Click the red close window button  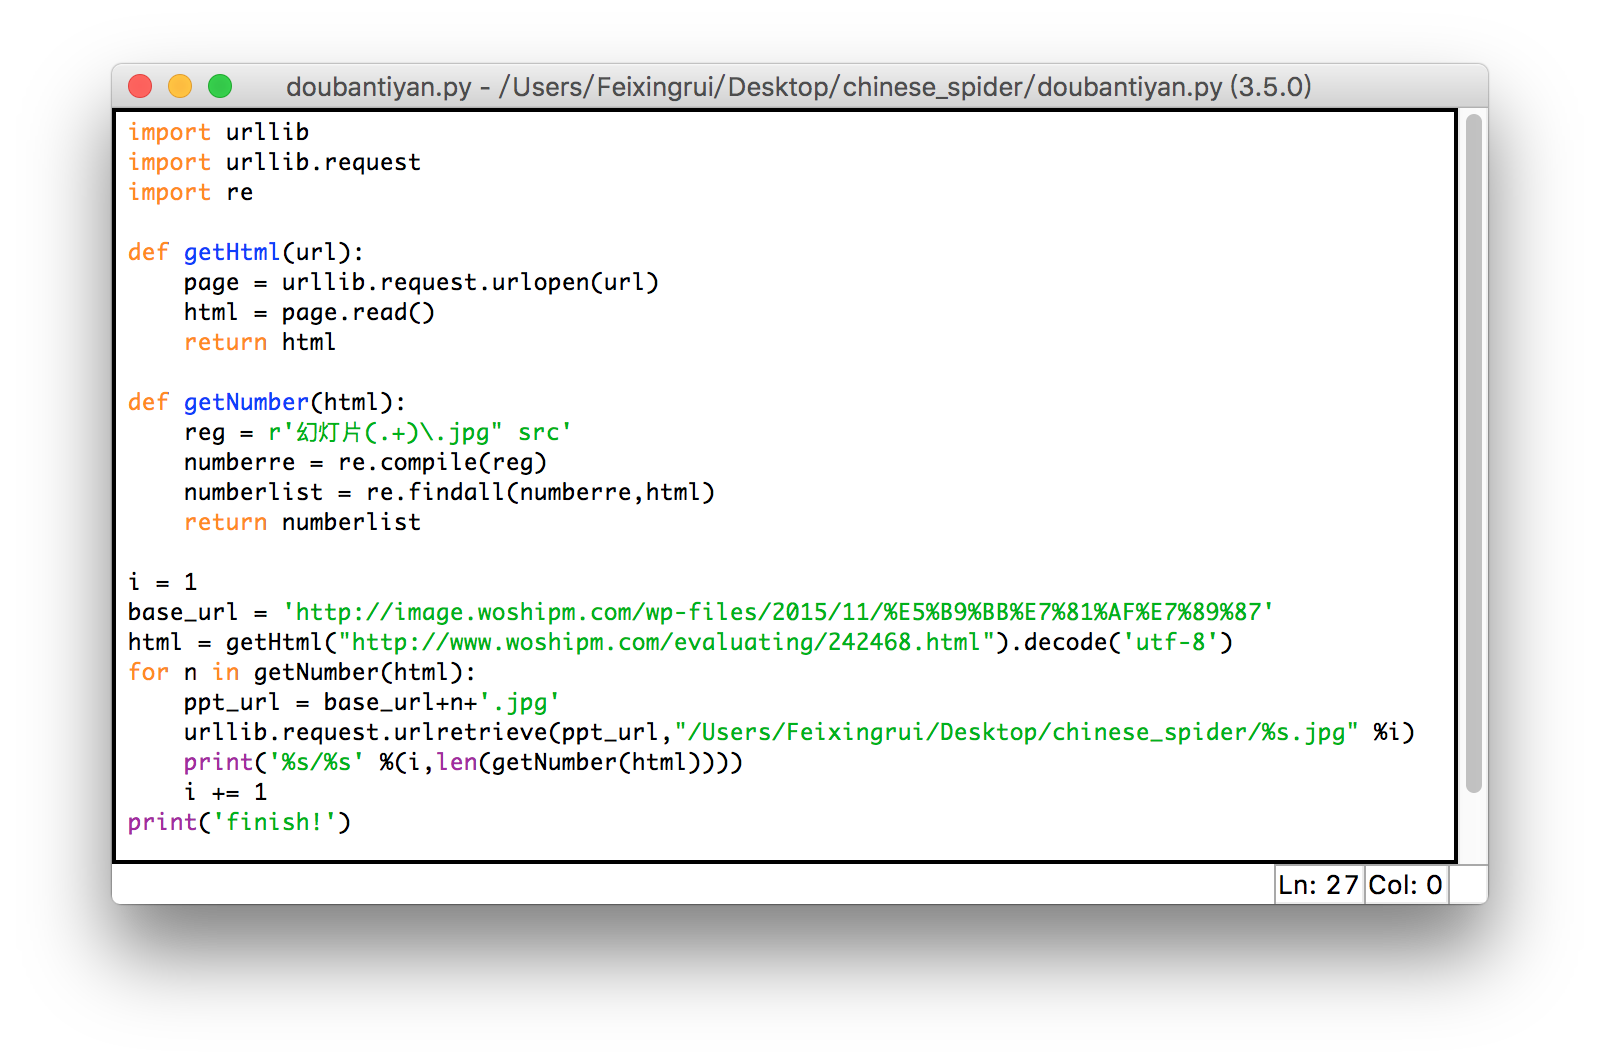coord(140,86)
